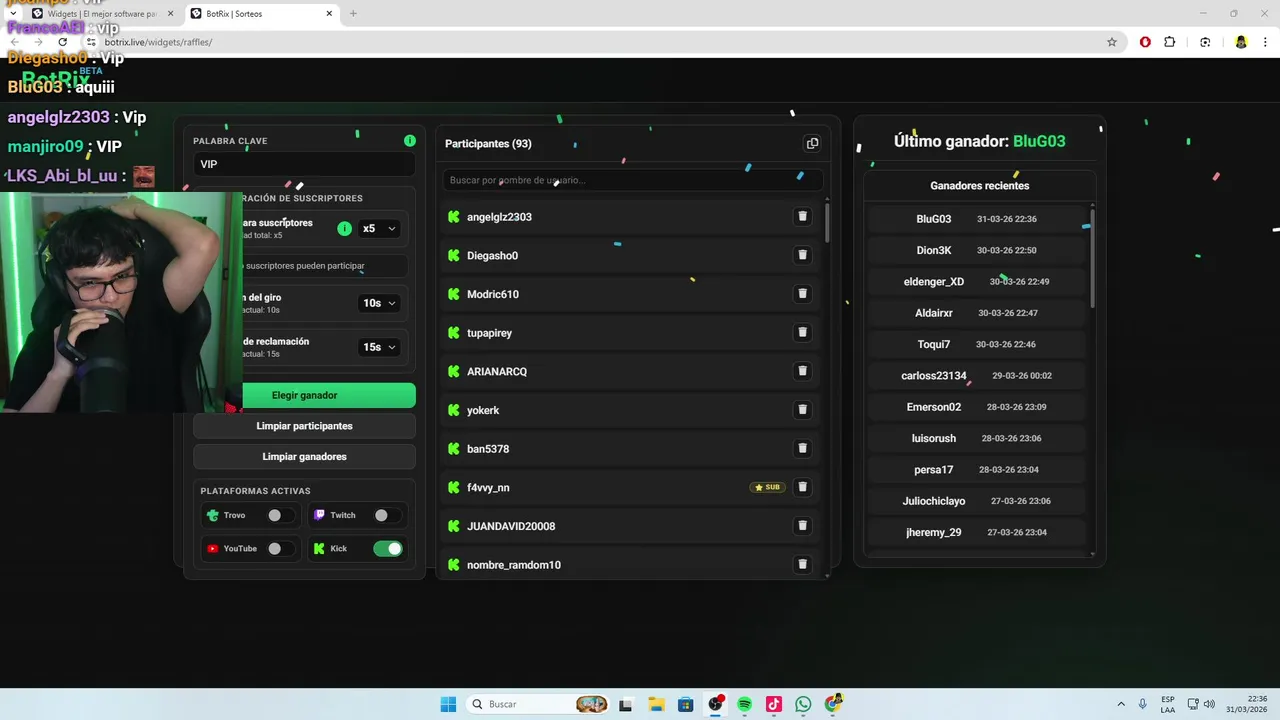Viewport: 1280px width, 720px height.
Task: Click eldenger_XD in recent winners
Action: point(976,282)
